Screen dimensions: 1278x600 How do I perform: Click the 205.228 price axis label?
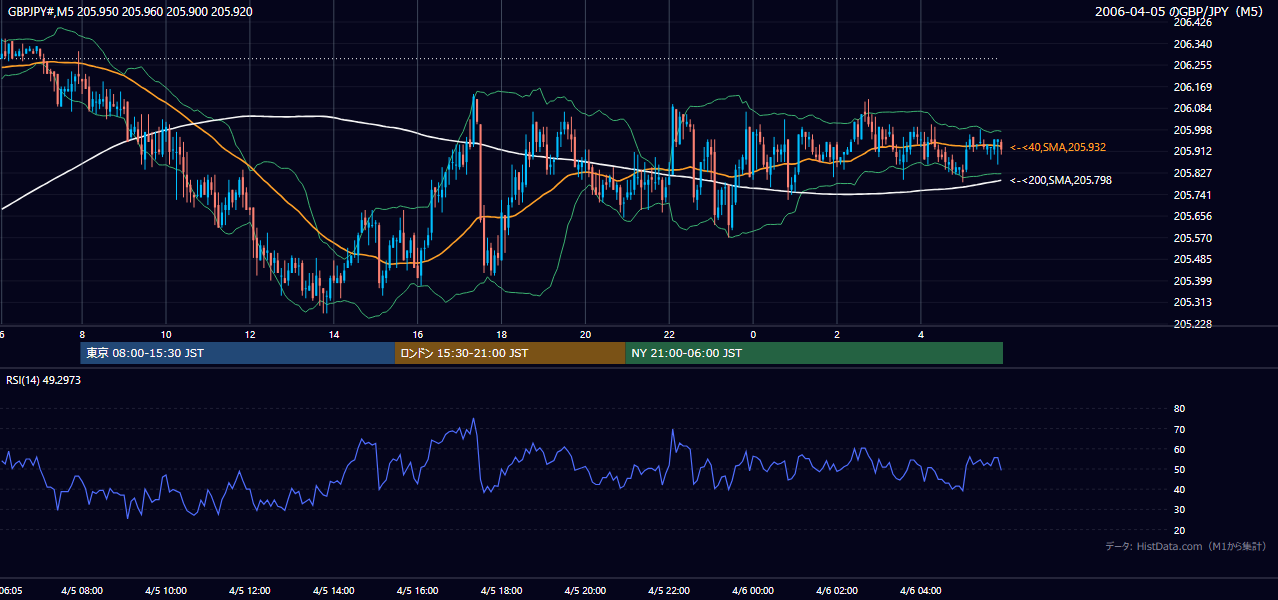click(x=1192, y=324)
